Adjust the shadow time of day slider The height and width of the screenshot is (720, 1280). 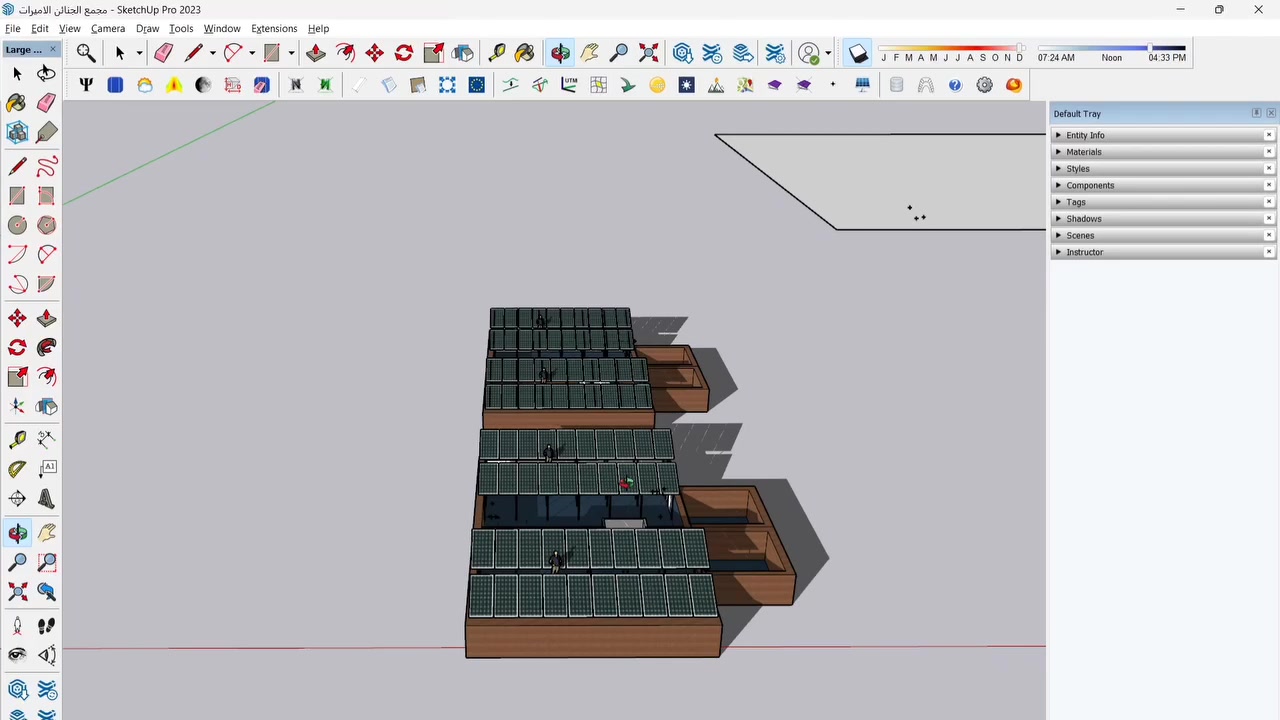[x=1150, y=48]
